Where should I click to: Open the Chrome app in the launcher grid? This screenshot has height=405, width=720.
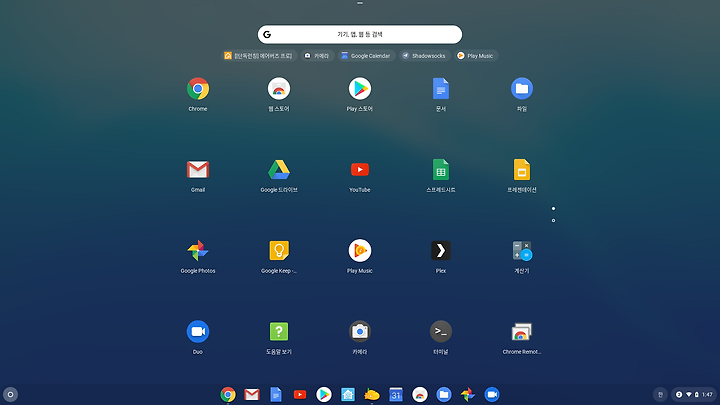pyautogui.click(x=198, y=89)
